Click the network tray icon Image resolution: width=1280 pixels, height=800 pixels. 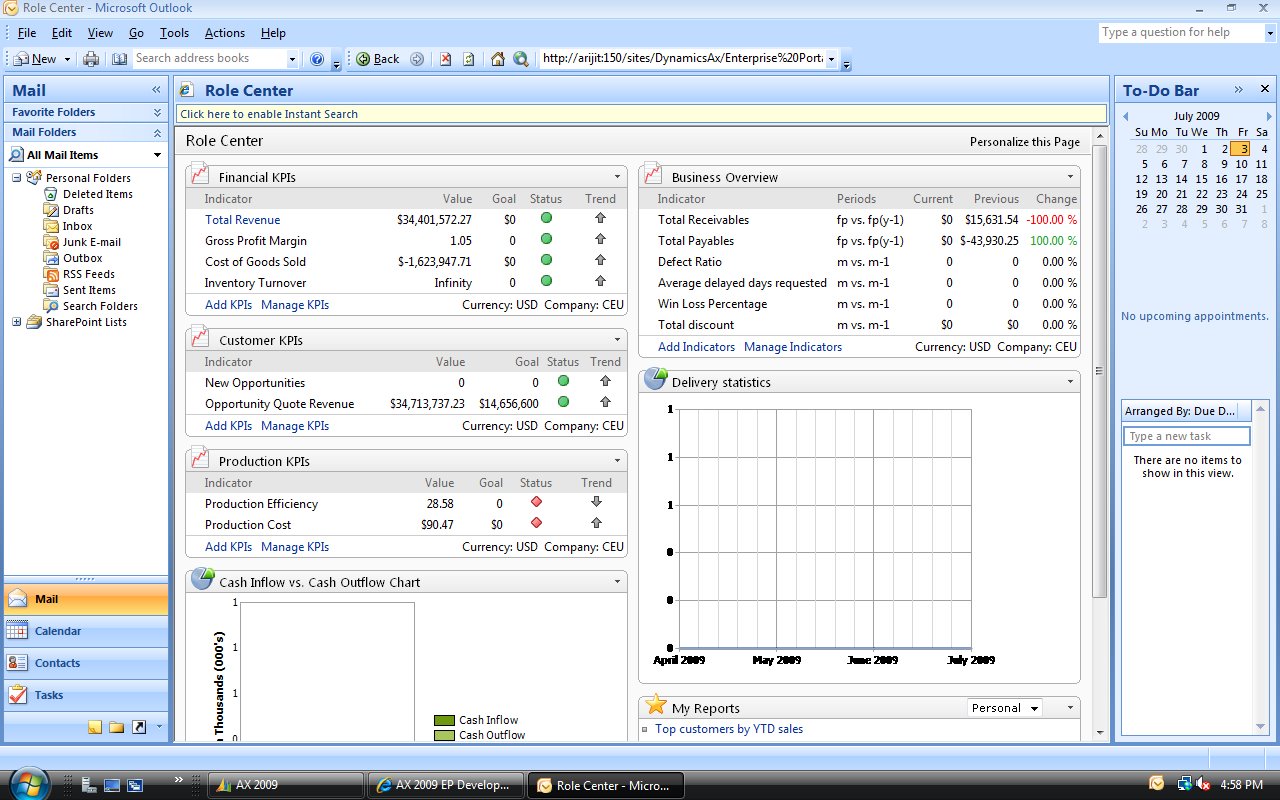[x=1184, y=785]
